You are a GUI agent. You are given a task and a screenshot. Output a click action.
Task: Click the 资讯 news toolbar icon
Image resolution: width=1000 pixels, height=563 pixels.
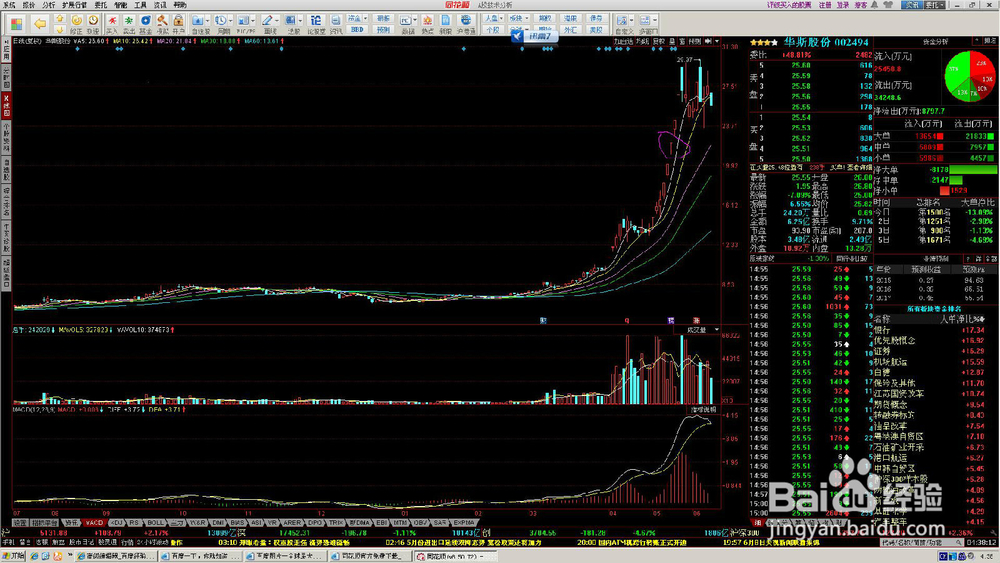335,24
